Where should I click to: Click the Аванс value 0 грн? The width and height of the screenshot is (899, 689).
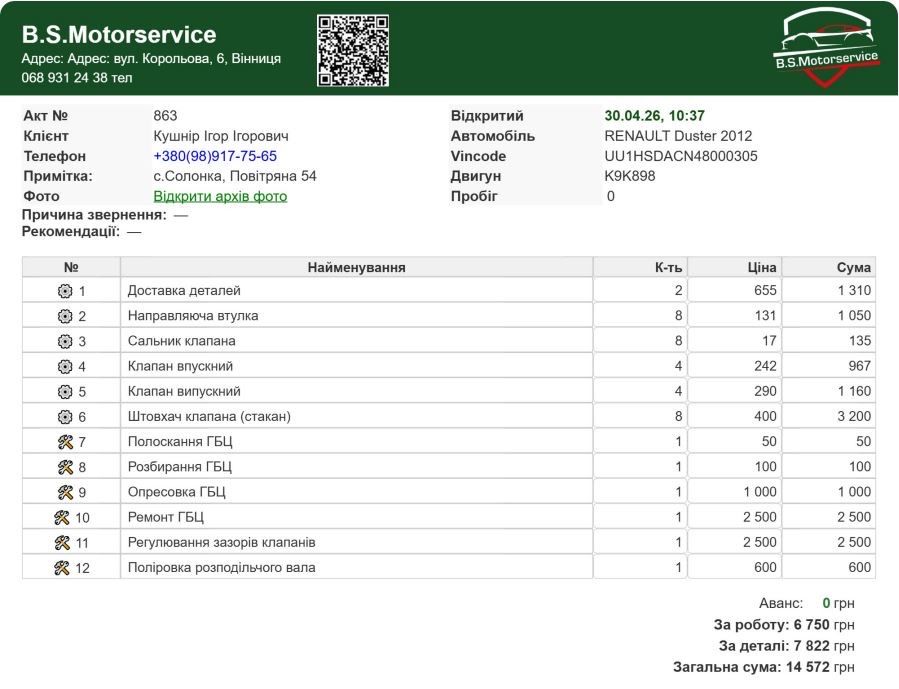coord(838,604)
